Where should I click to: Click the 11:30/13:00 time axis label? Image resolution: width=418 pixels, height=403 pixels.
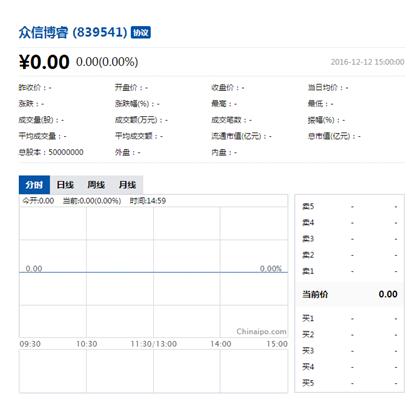(153, 344)
